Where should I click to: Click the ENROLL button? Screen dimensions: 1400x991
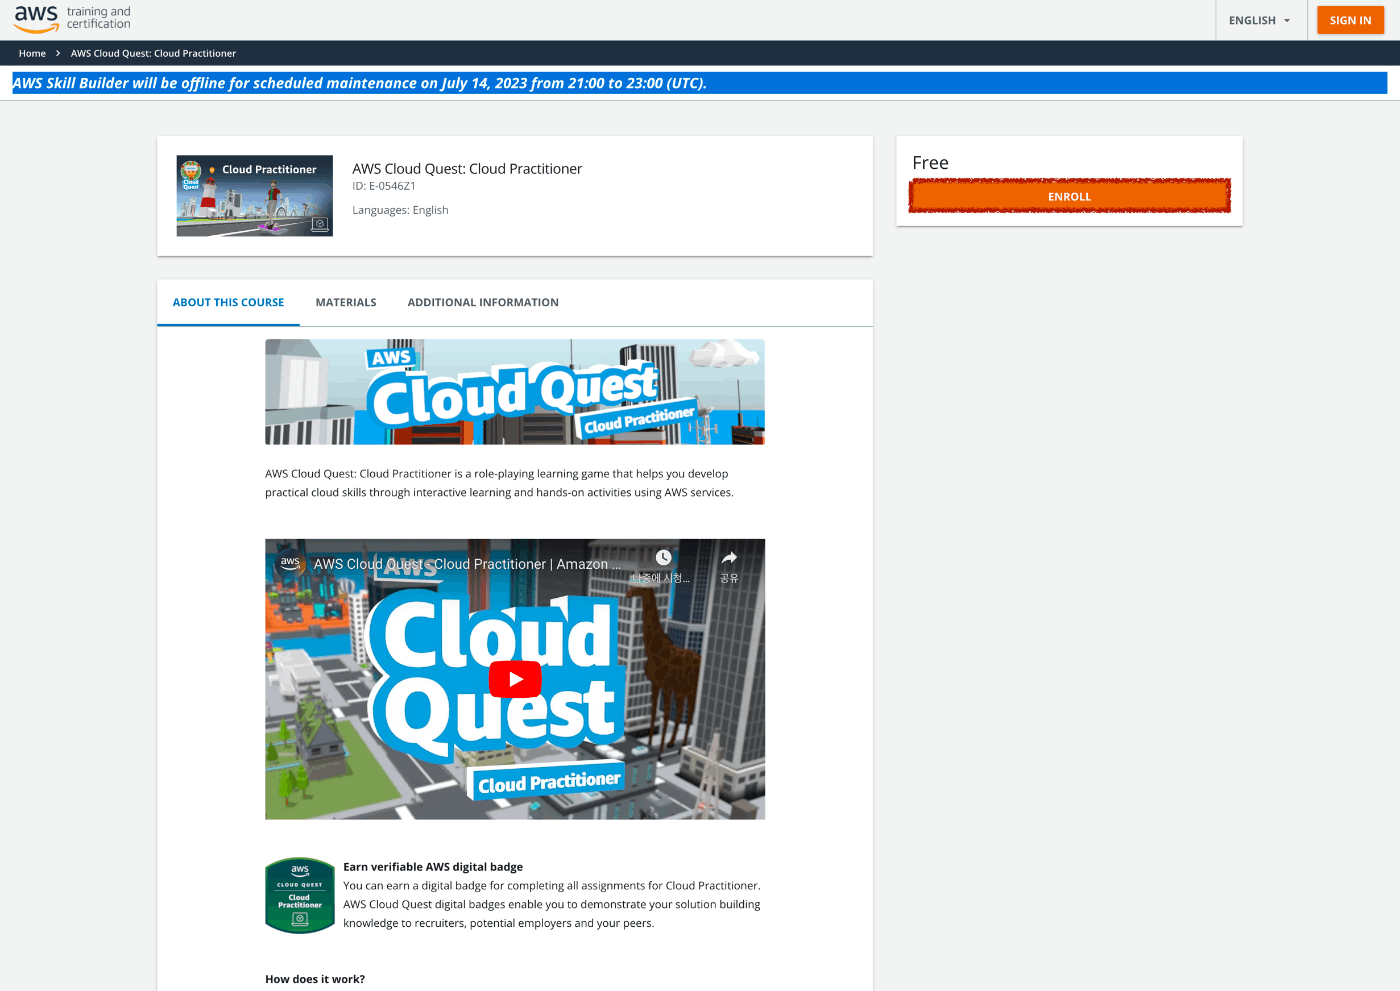pyautogui.click(x=1069, y=196)
